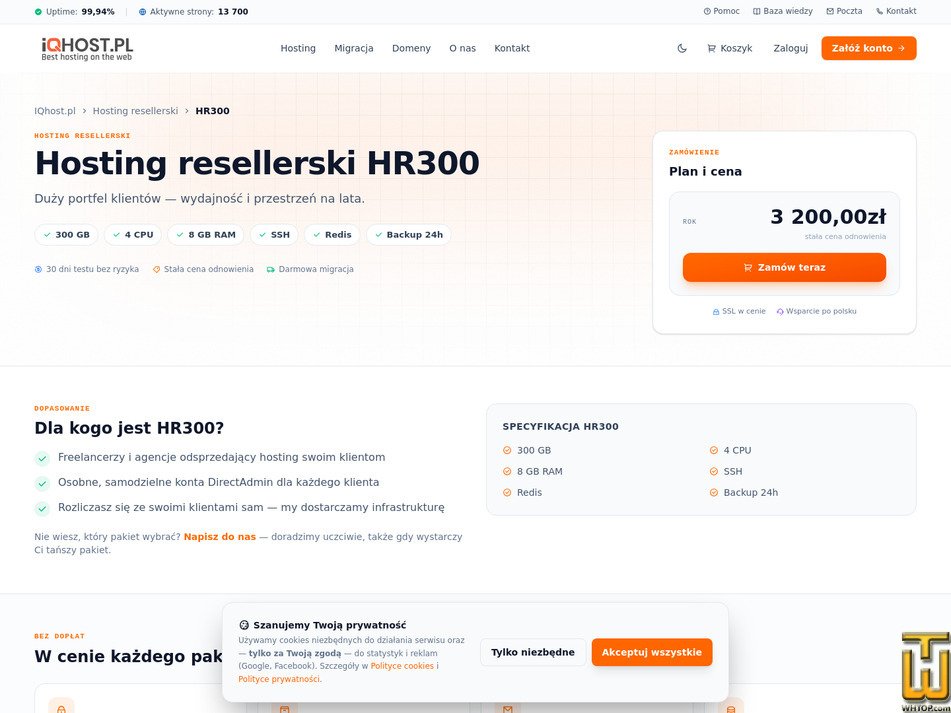Click Tylko niezbędne cookie button

coord(533,652)
